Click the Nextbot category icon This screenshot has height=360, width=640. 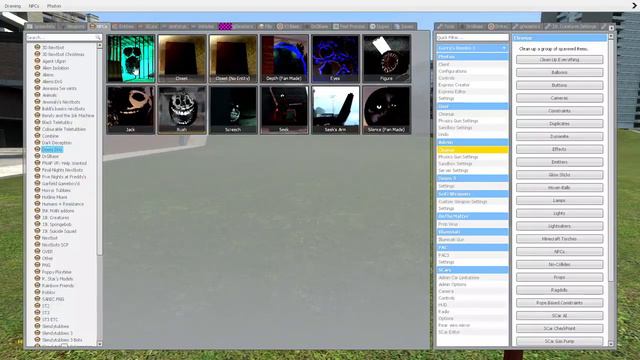[37, 238]
